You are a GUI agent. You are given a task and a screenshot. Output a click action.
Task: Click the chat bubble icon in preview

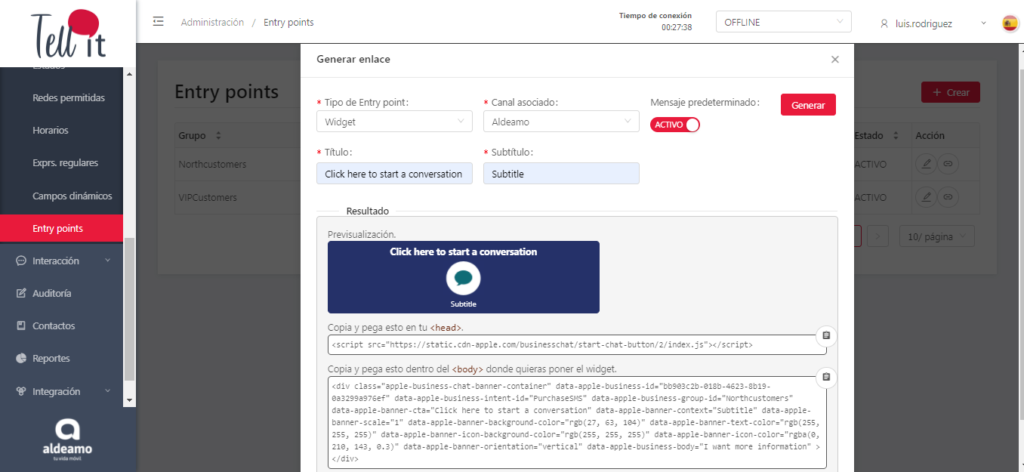(x=463, y=278)
